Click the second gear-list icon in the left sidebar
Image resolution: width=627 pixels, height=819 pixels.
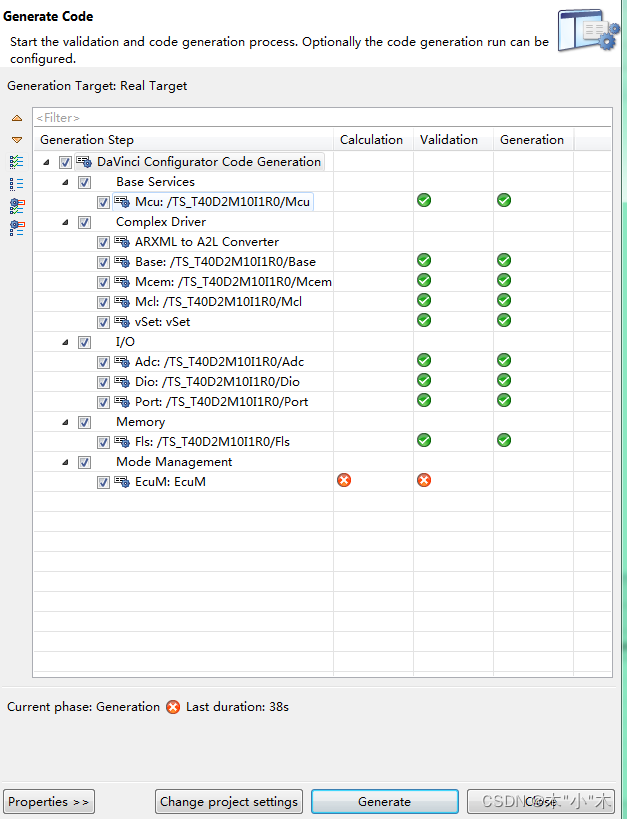[x=17, y=228]
